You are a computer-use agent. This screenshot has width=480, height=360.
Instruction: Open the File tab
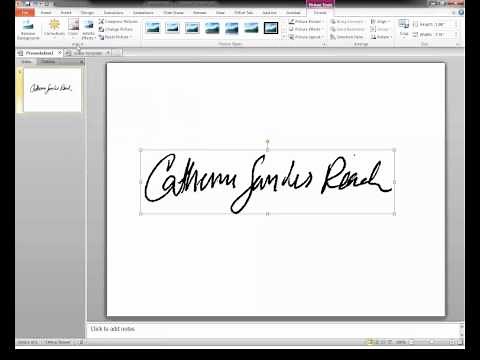[25, 12]
